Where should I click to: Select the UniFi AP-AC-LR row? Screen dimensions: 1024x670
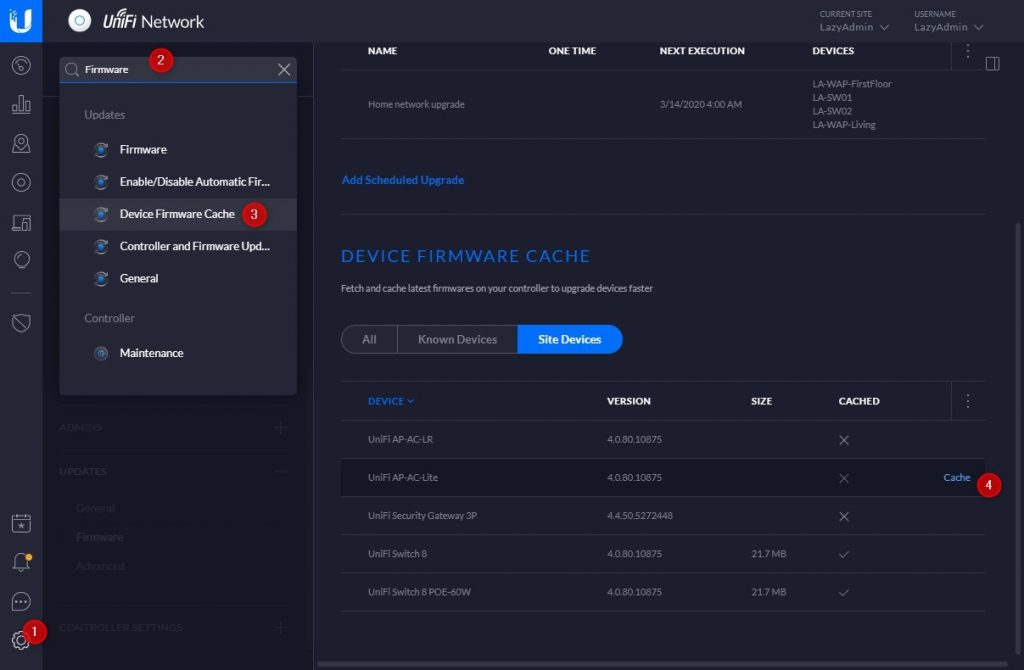(x=663, y=439)
